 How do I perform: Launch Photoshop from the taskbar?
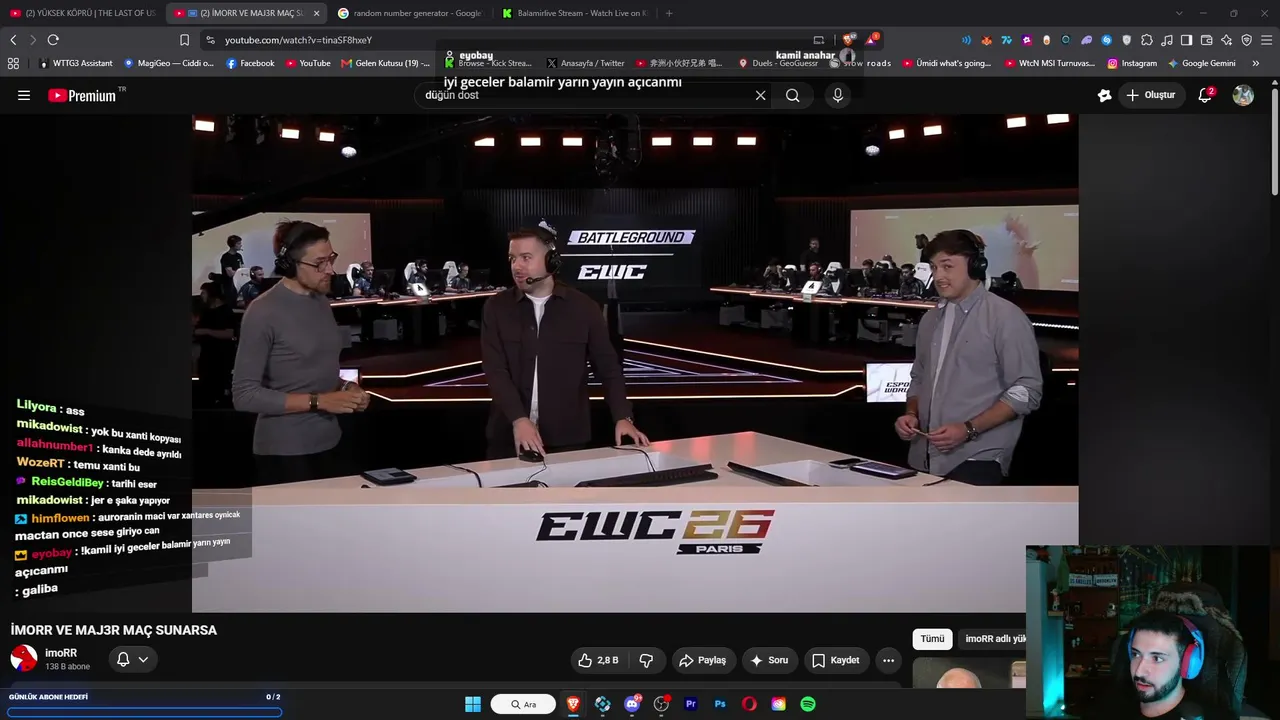pyautogui.click(x=720, y=704)
